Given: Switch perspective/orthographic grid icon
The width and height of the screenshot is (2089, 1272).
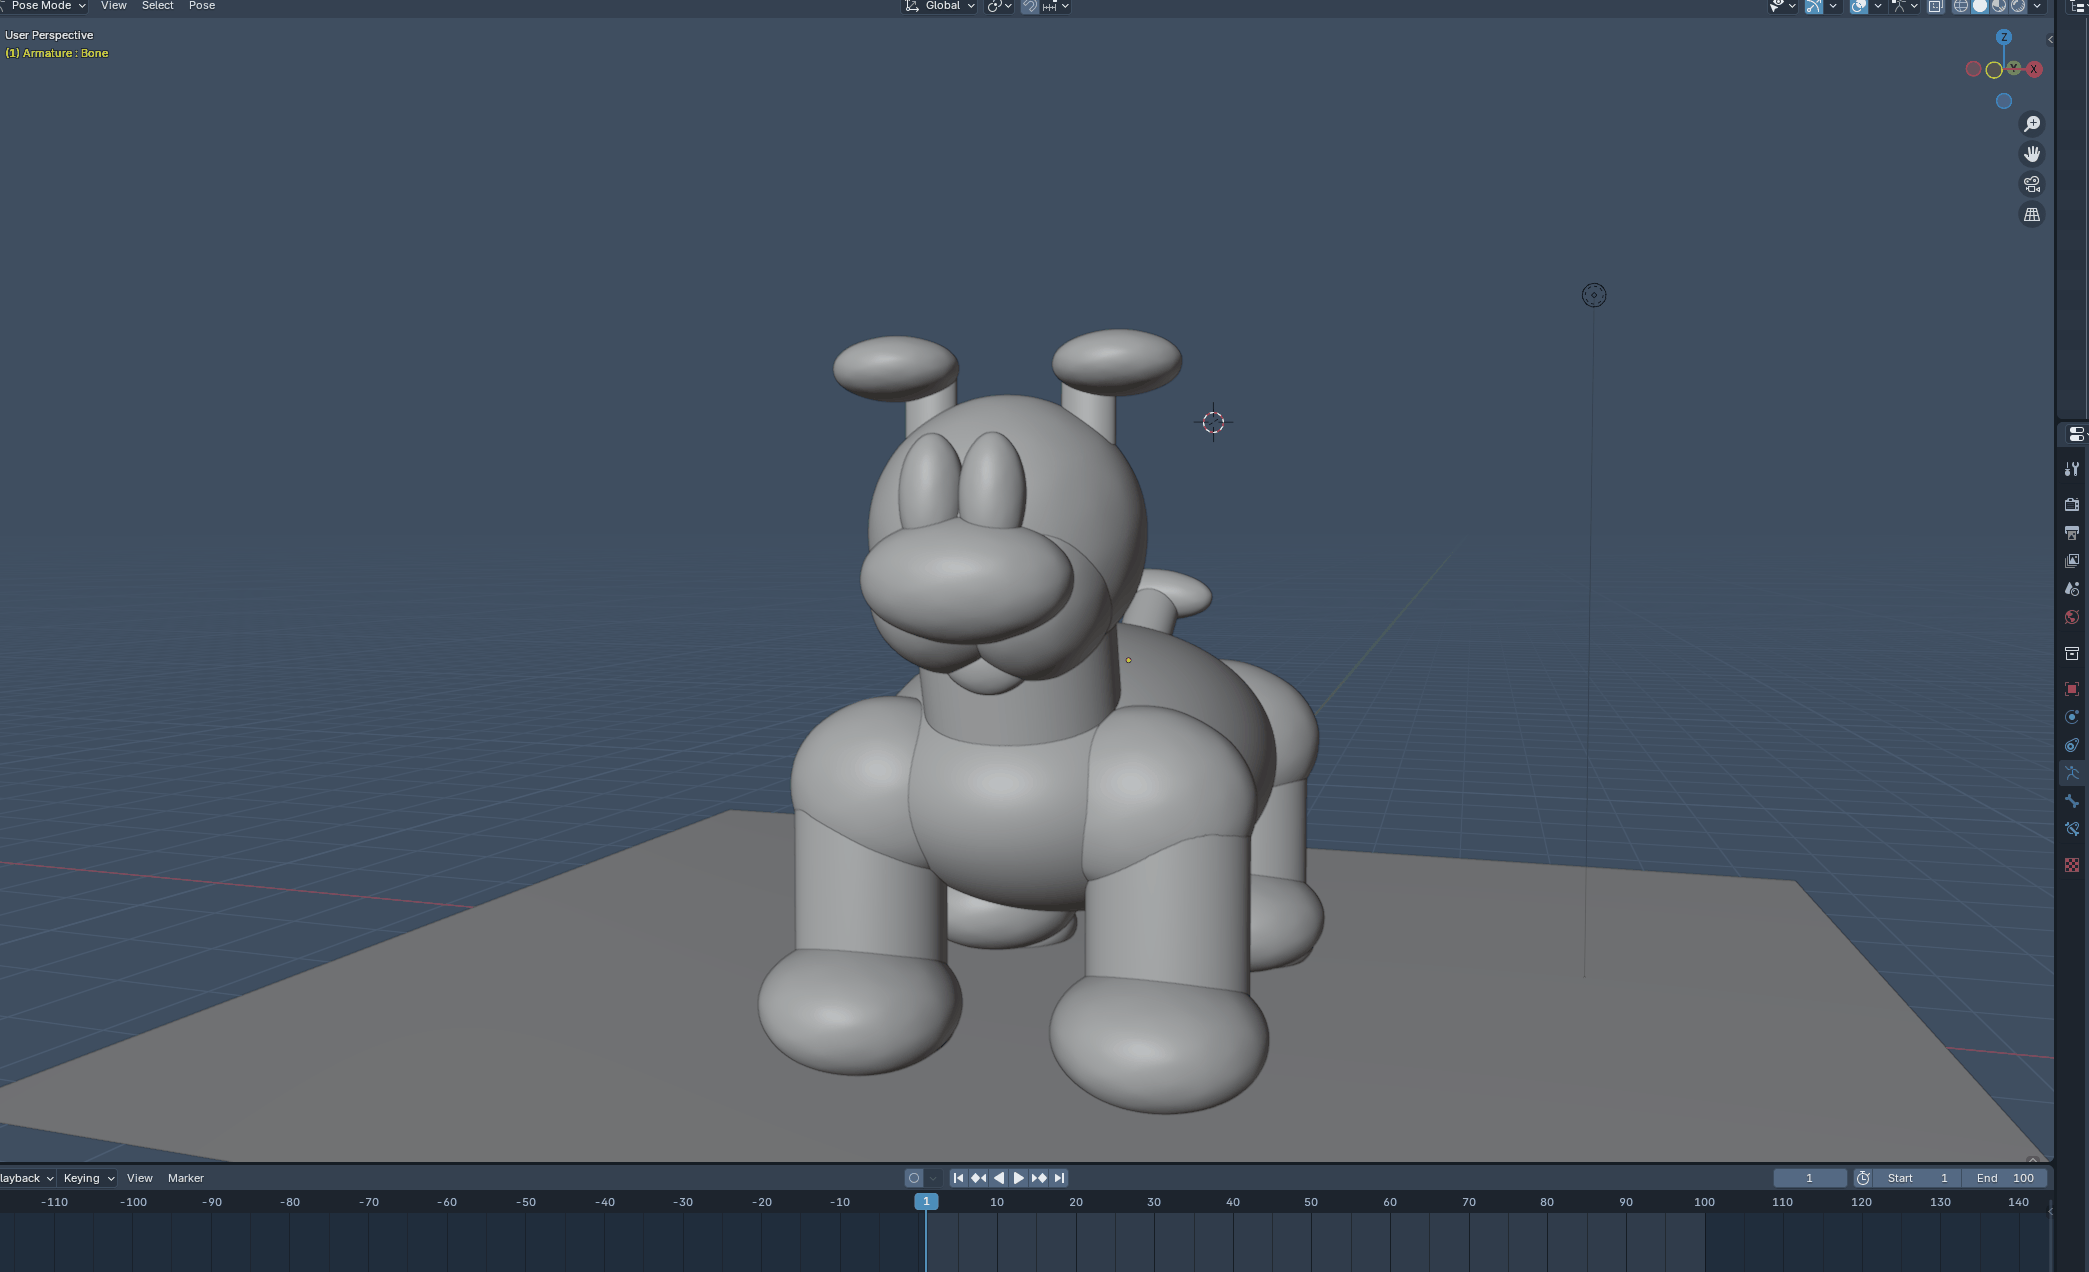Looking at the screenshot, I should pos(2032,215).
